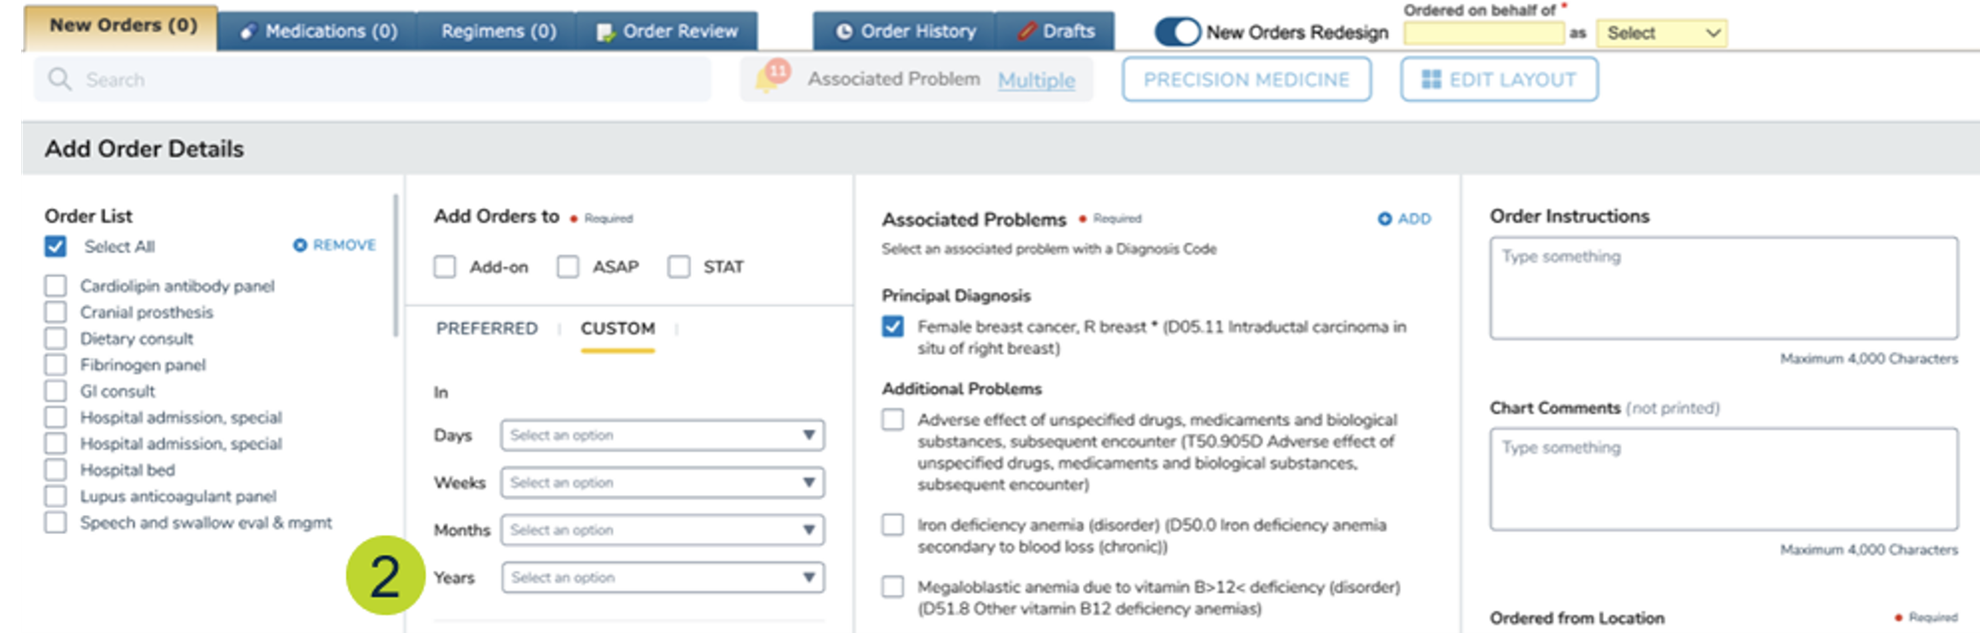Open the Regimens tab

pyautogui.click(x=498, y=32)
